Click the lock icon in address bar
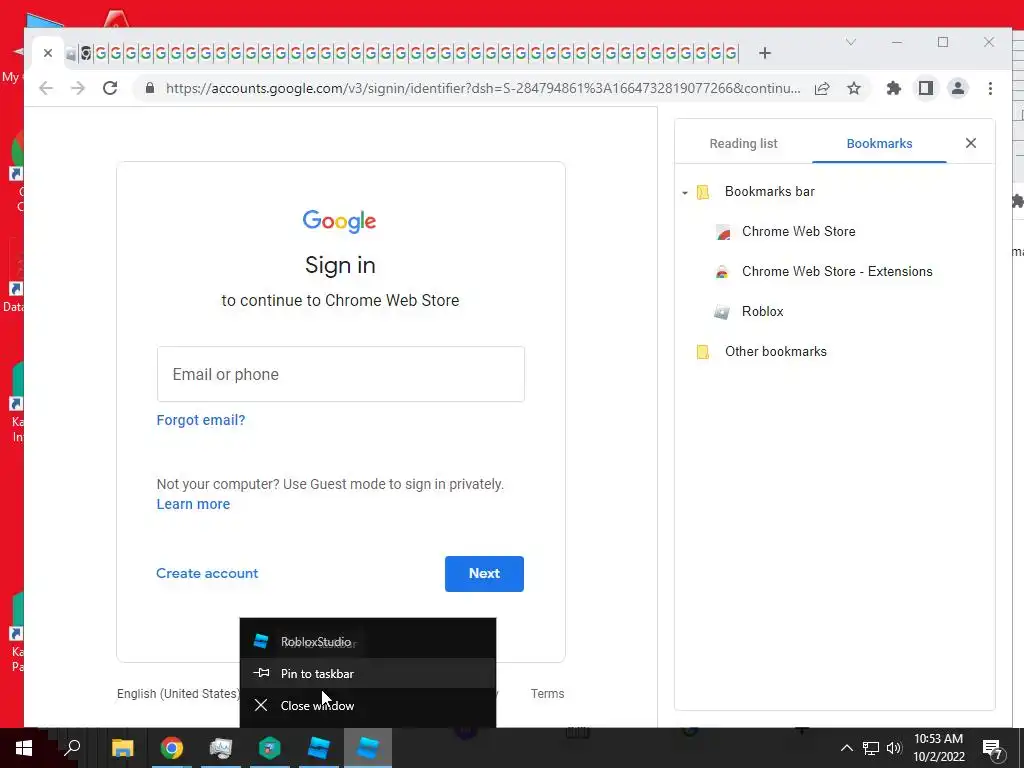This screenshot has width=1024, height=768. coord(150,88)
